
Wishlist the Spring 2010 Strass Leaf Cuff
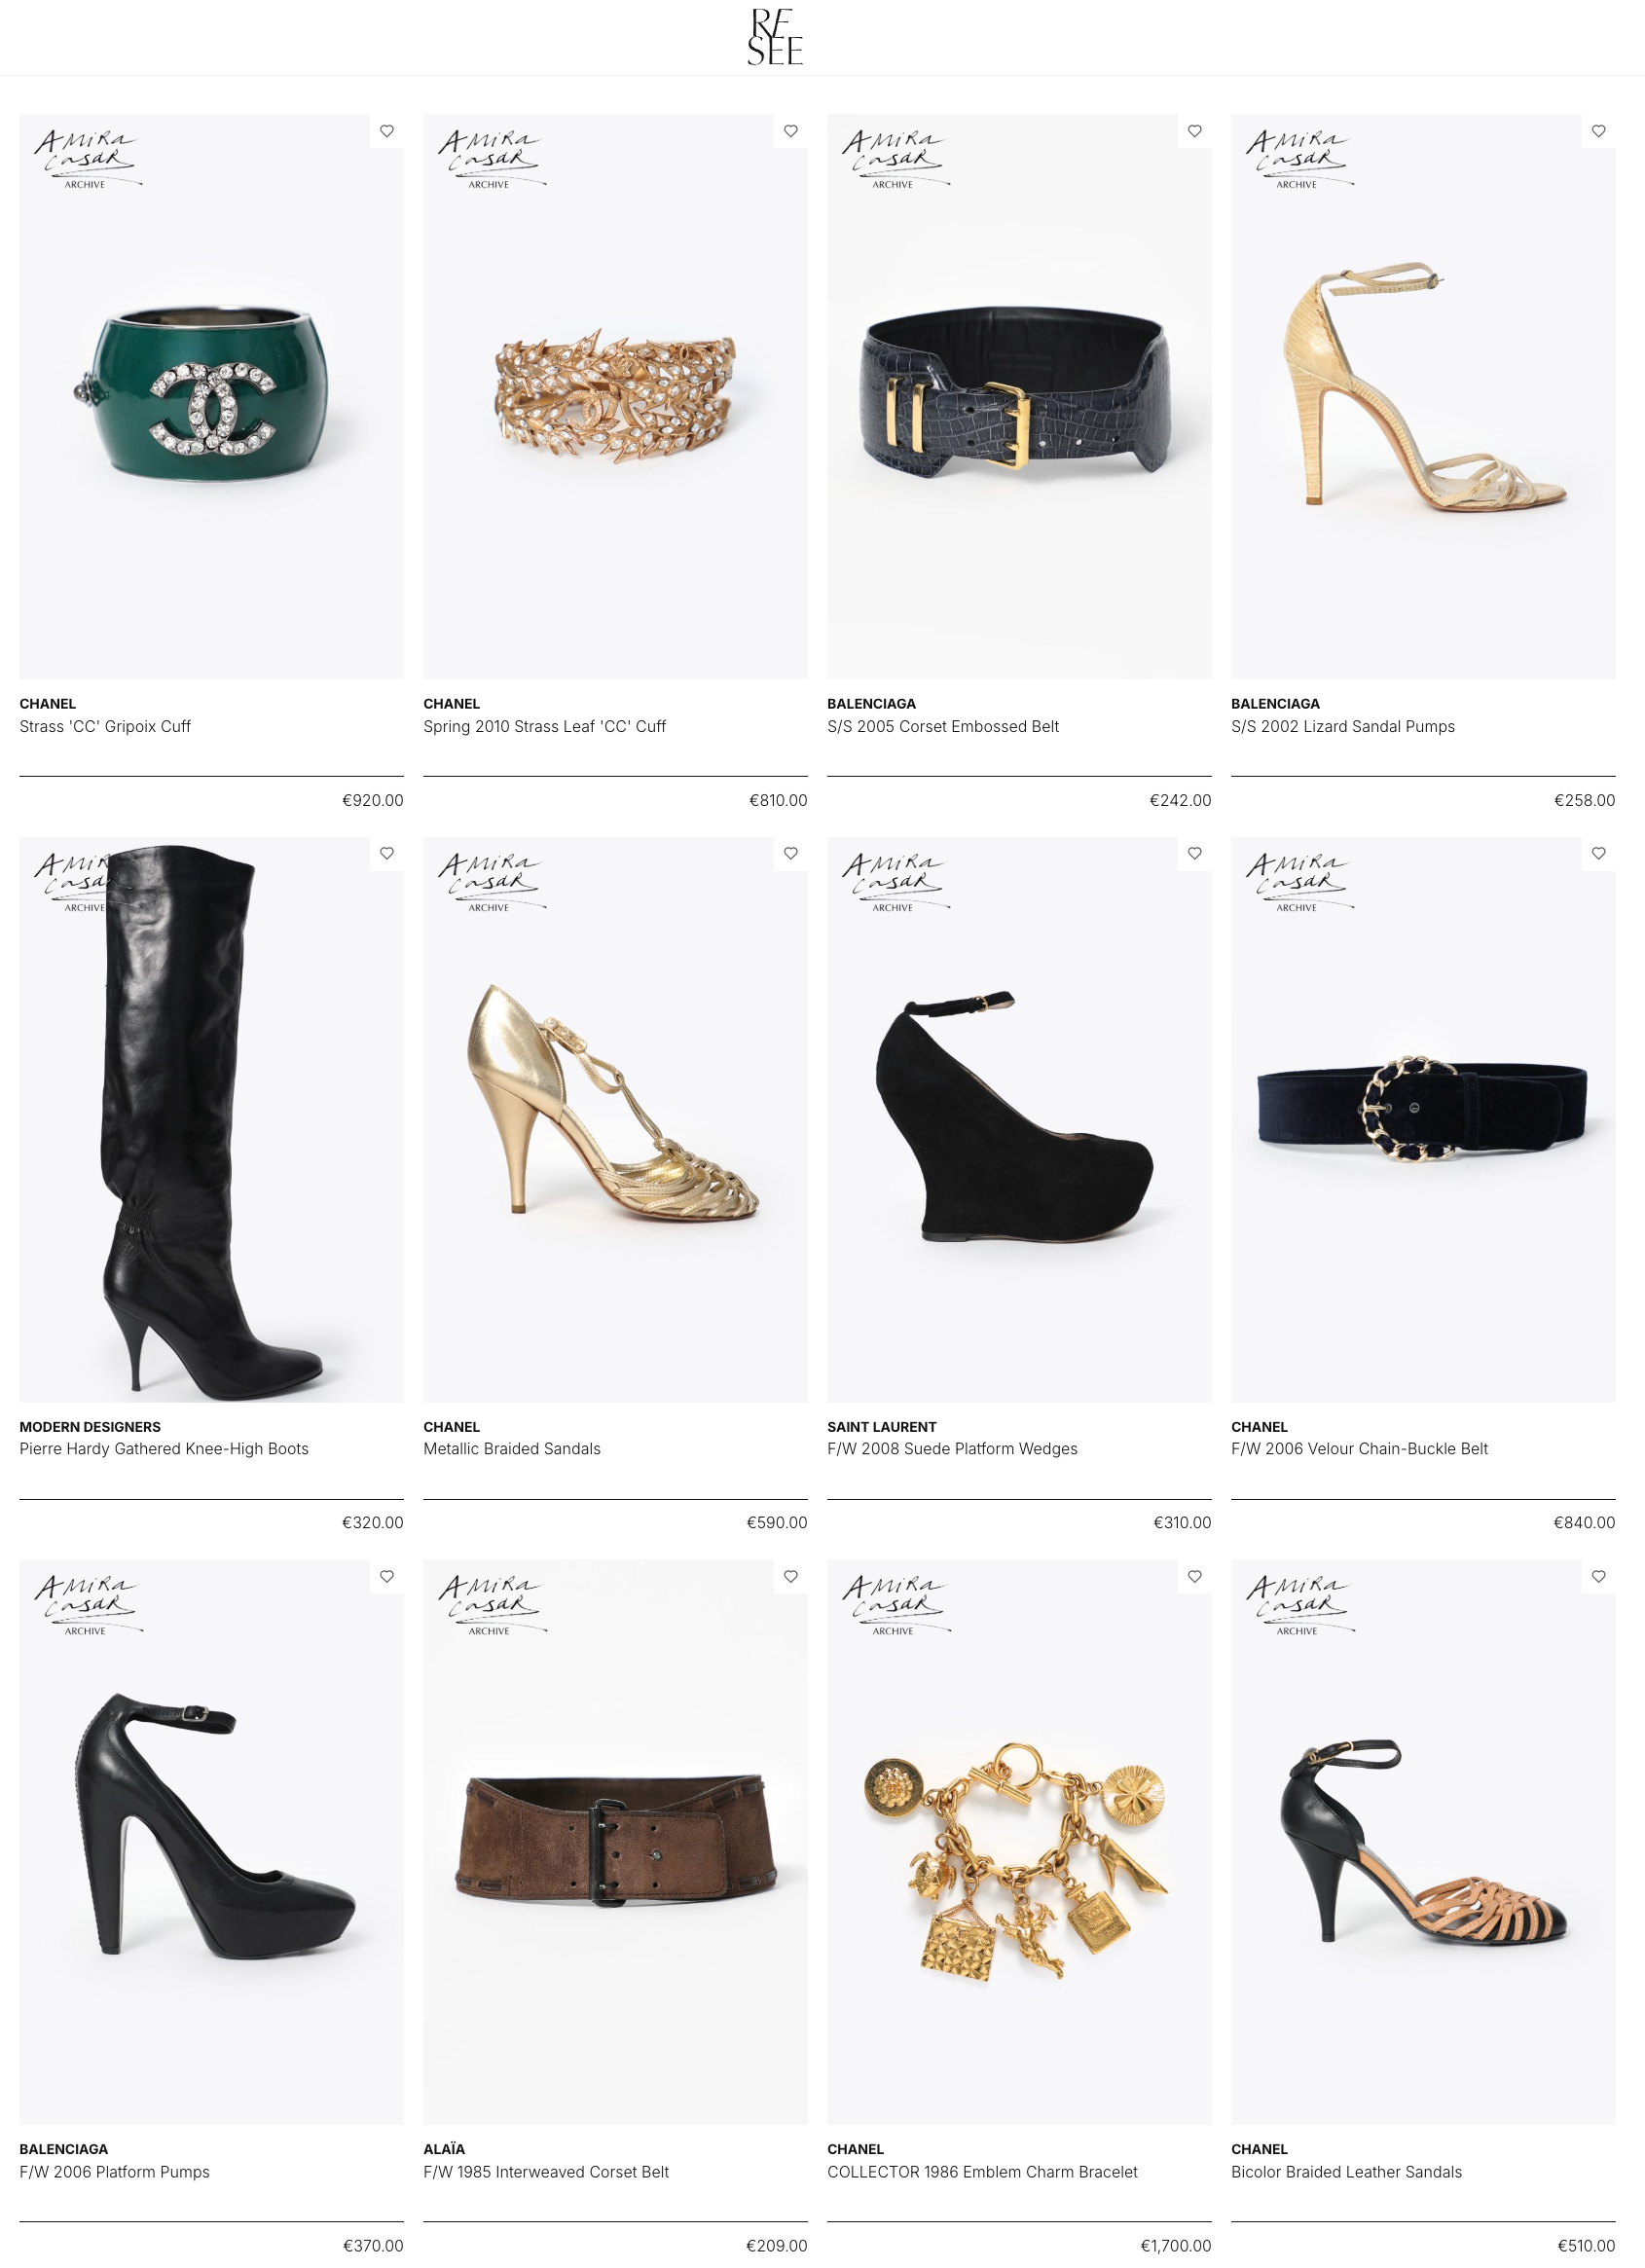(791, 131)
